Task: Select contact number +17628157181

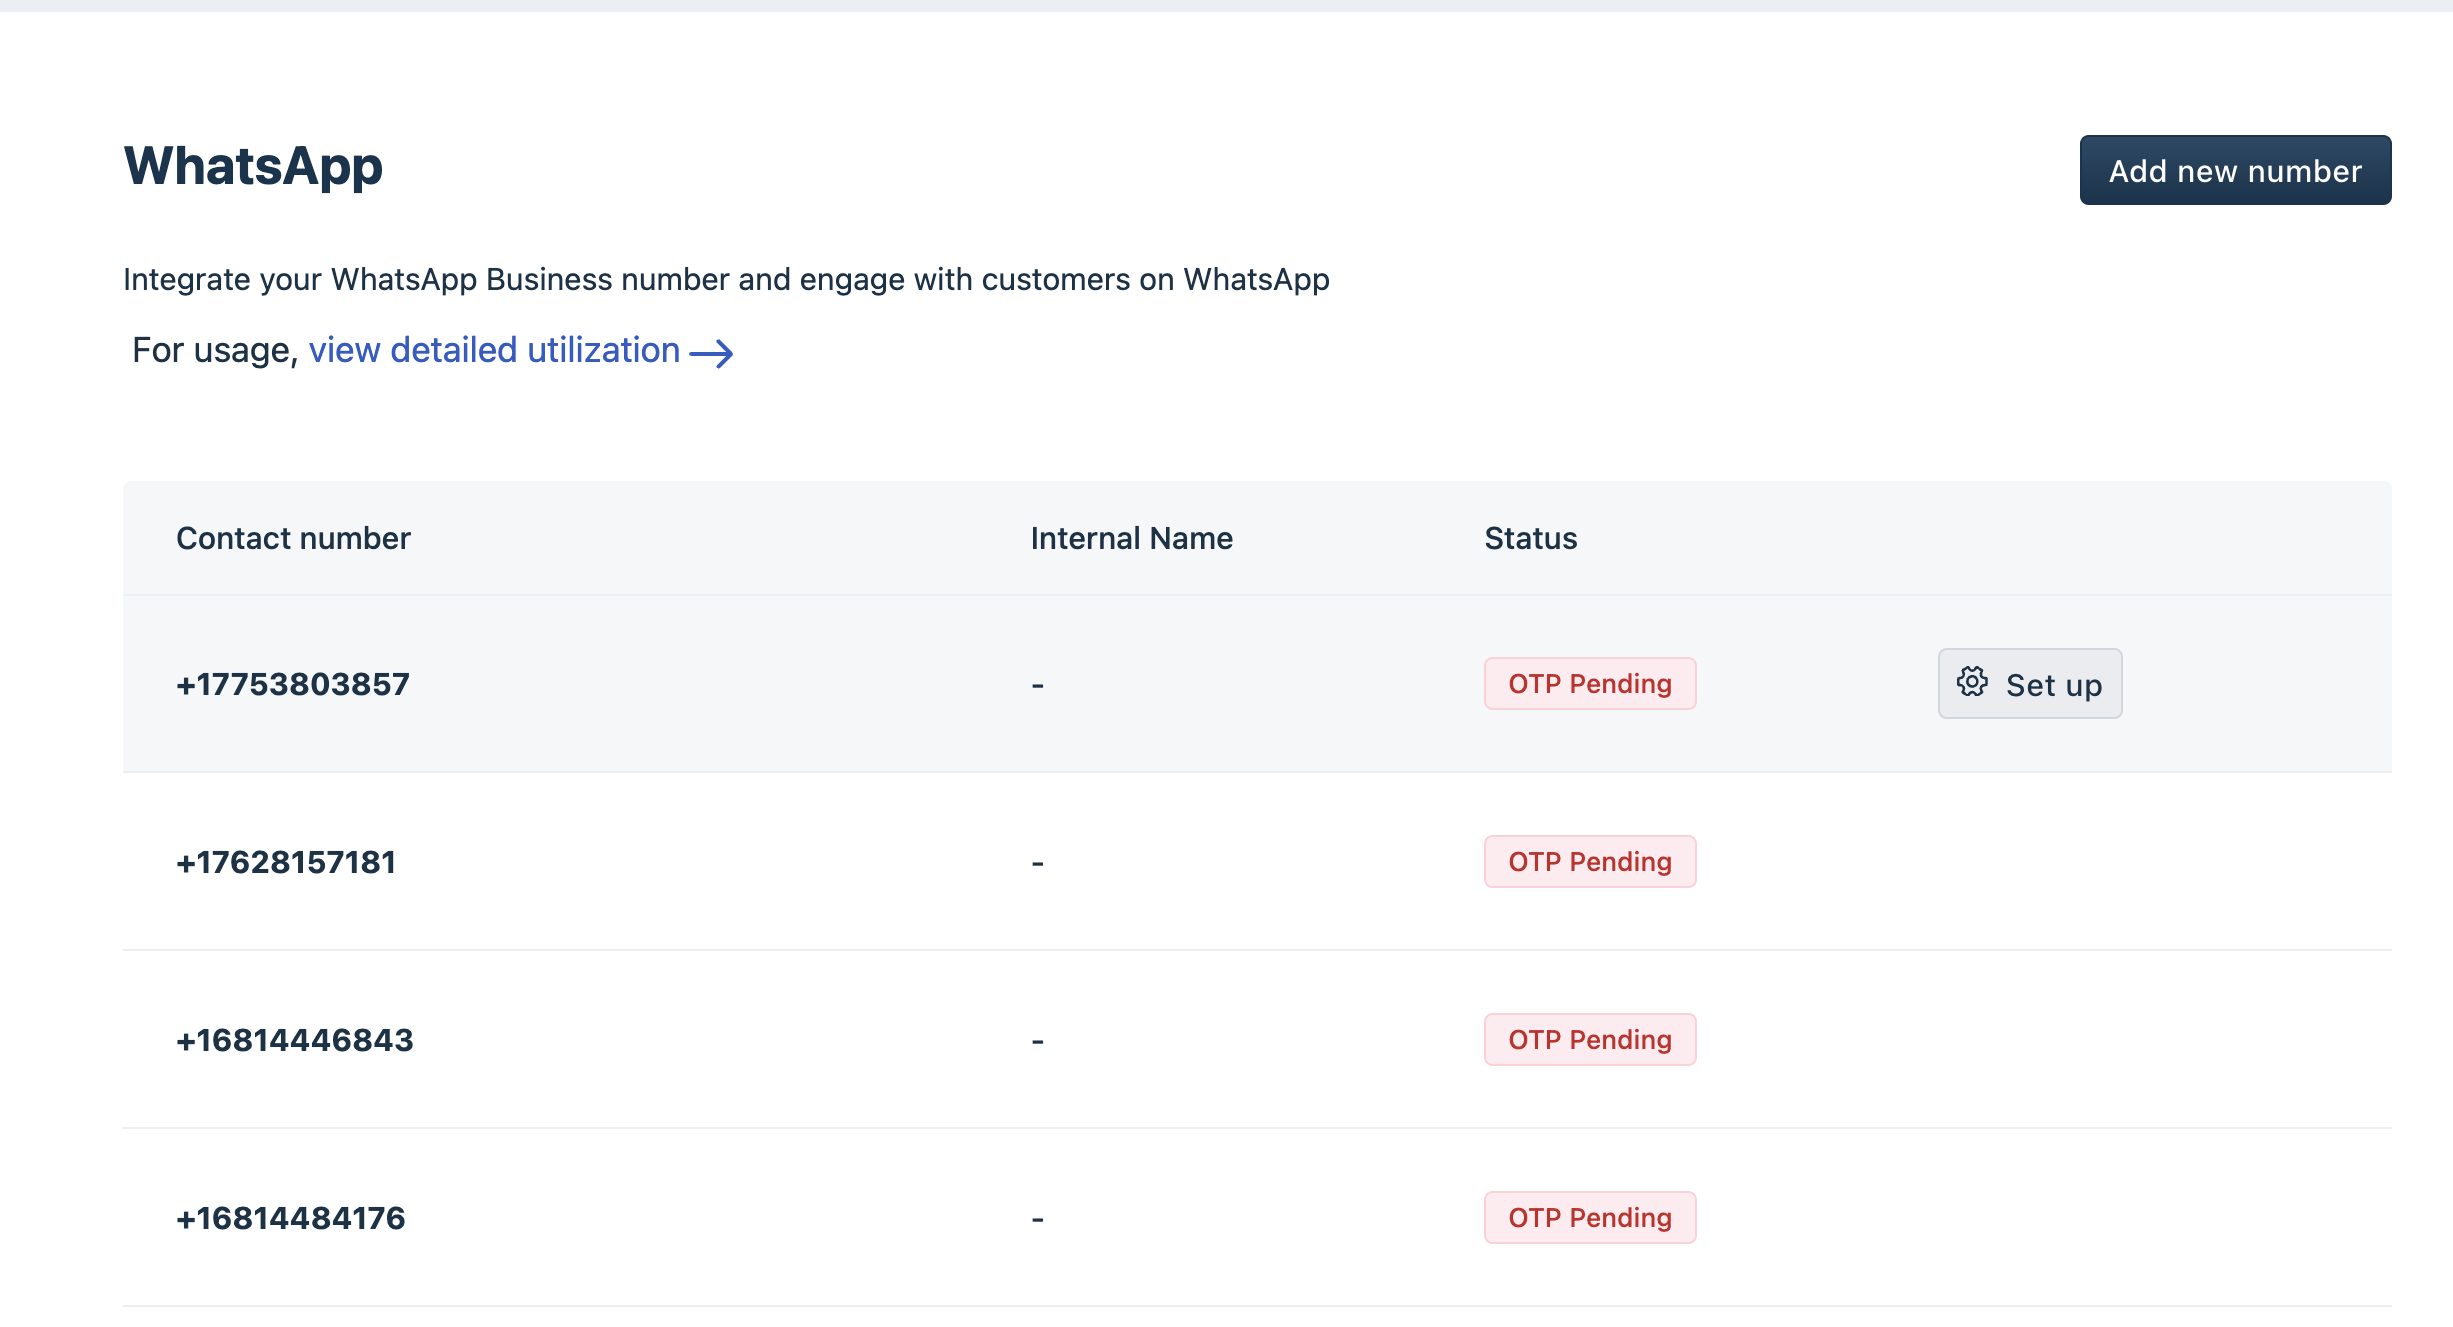Action: click(x=286, y=862)
